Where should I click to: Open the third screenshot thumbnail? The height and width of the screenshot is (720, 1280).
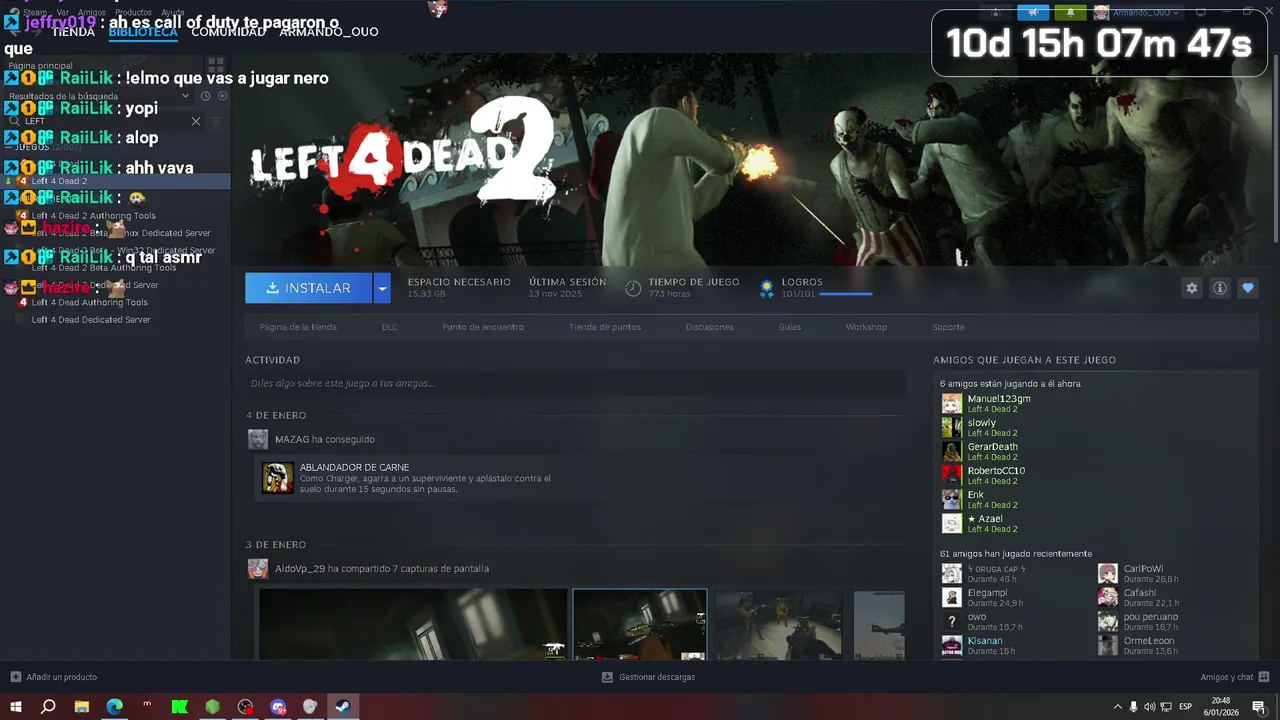click(x=778, y=625)
